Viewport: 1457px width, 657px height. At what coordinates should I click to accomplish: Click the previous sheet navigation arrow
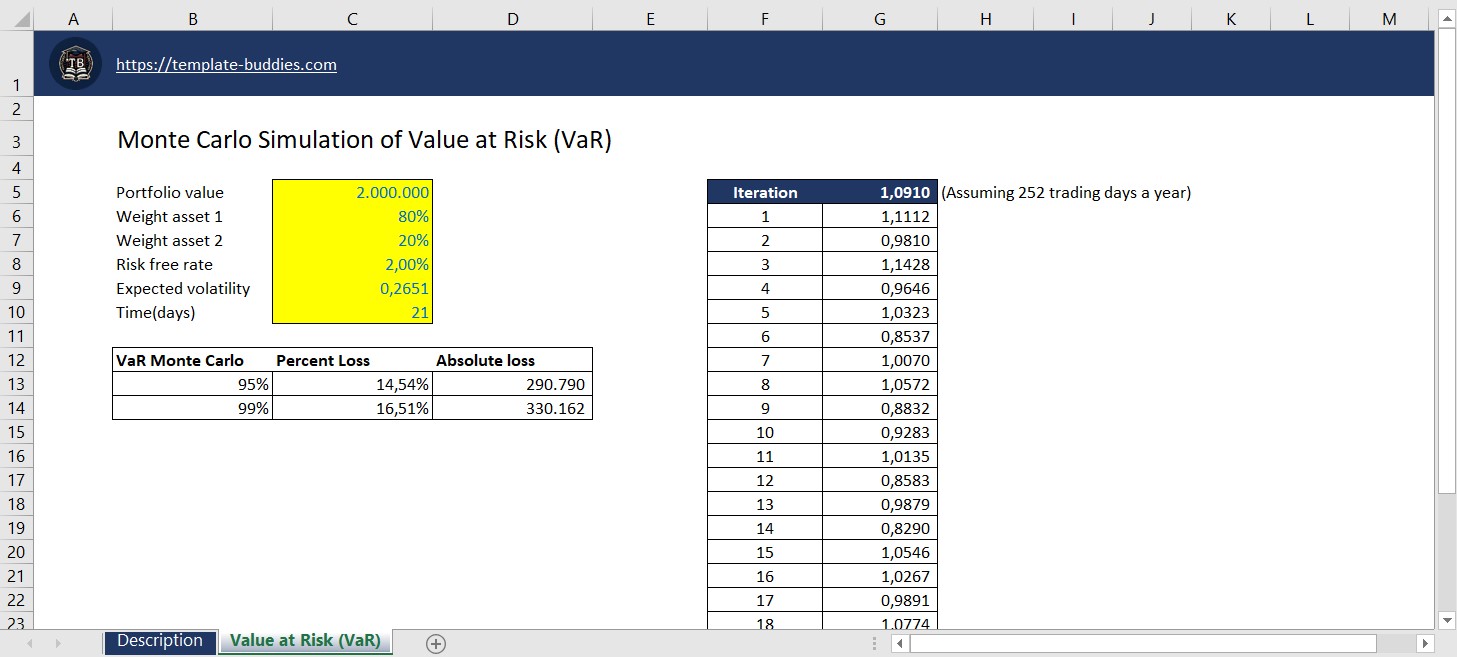pyautogui.click(x=30, y=643)
